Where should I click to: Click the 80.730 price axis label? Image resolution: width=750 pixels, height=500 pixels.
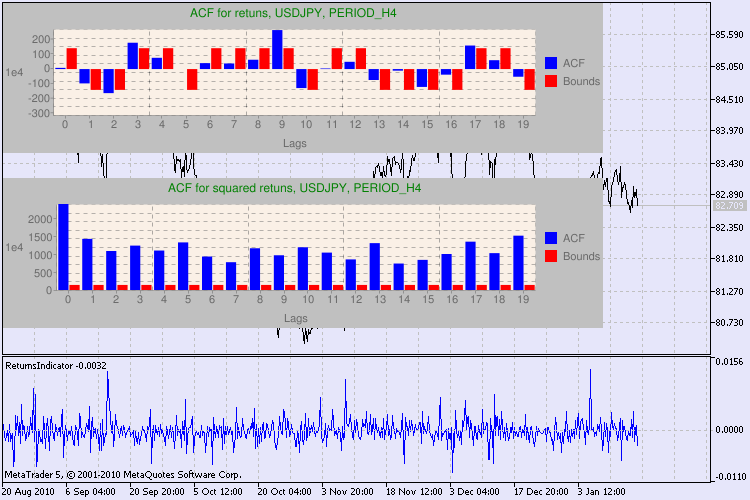coord(729,323)
